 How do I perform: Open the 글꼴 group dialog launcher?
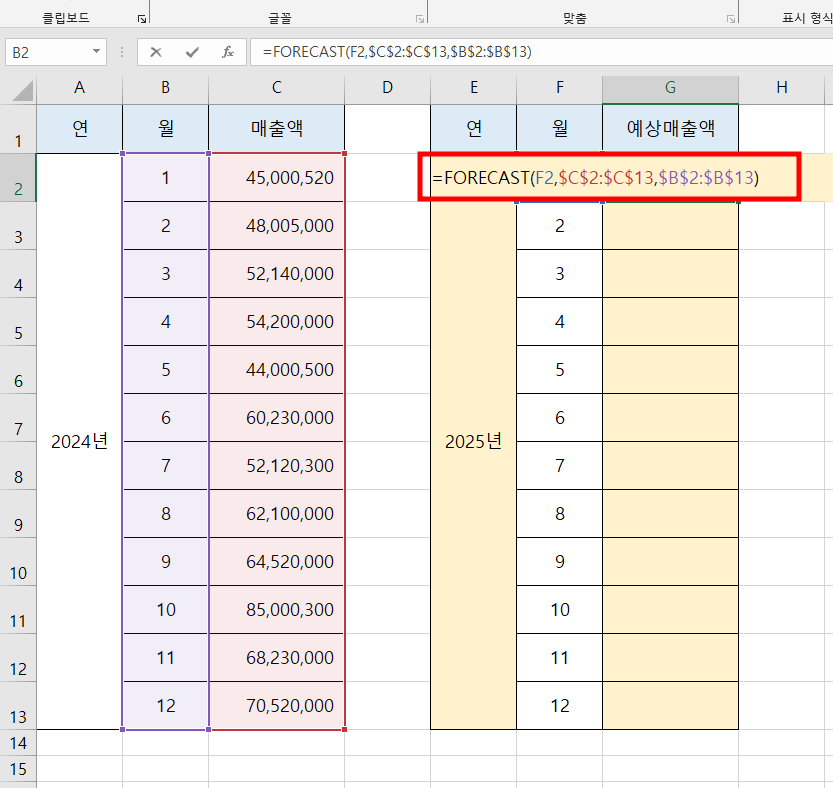420,19
